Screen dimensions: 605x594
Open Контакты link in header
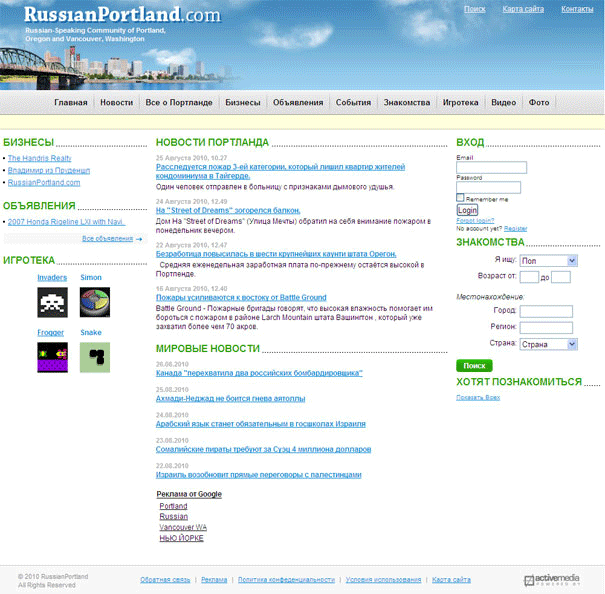[577, 9]
